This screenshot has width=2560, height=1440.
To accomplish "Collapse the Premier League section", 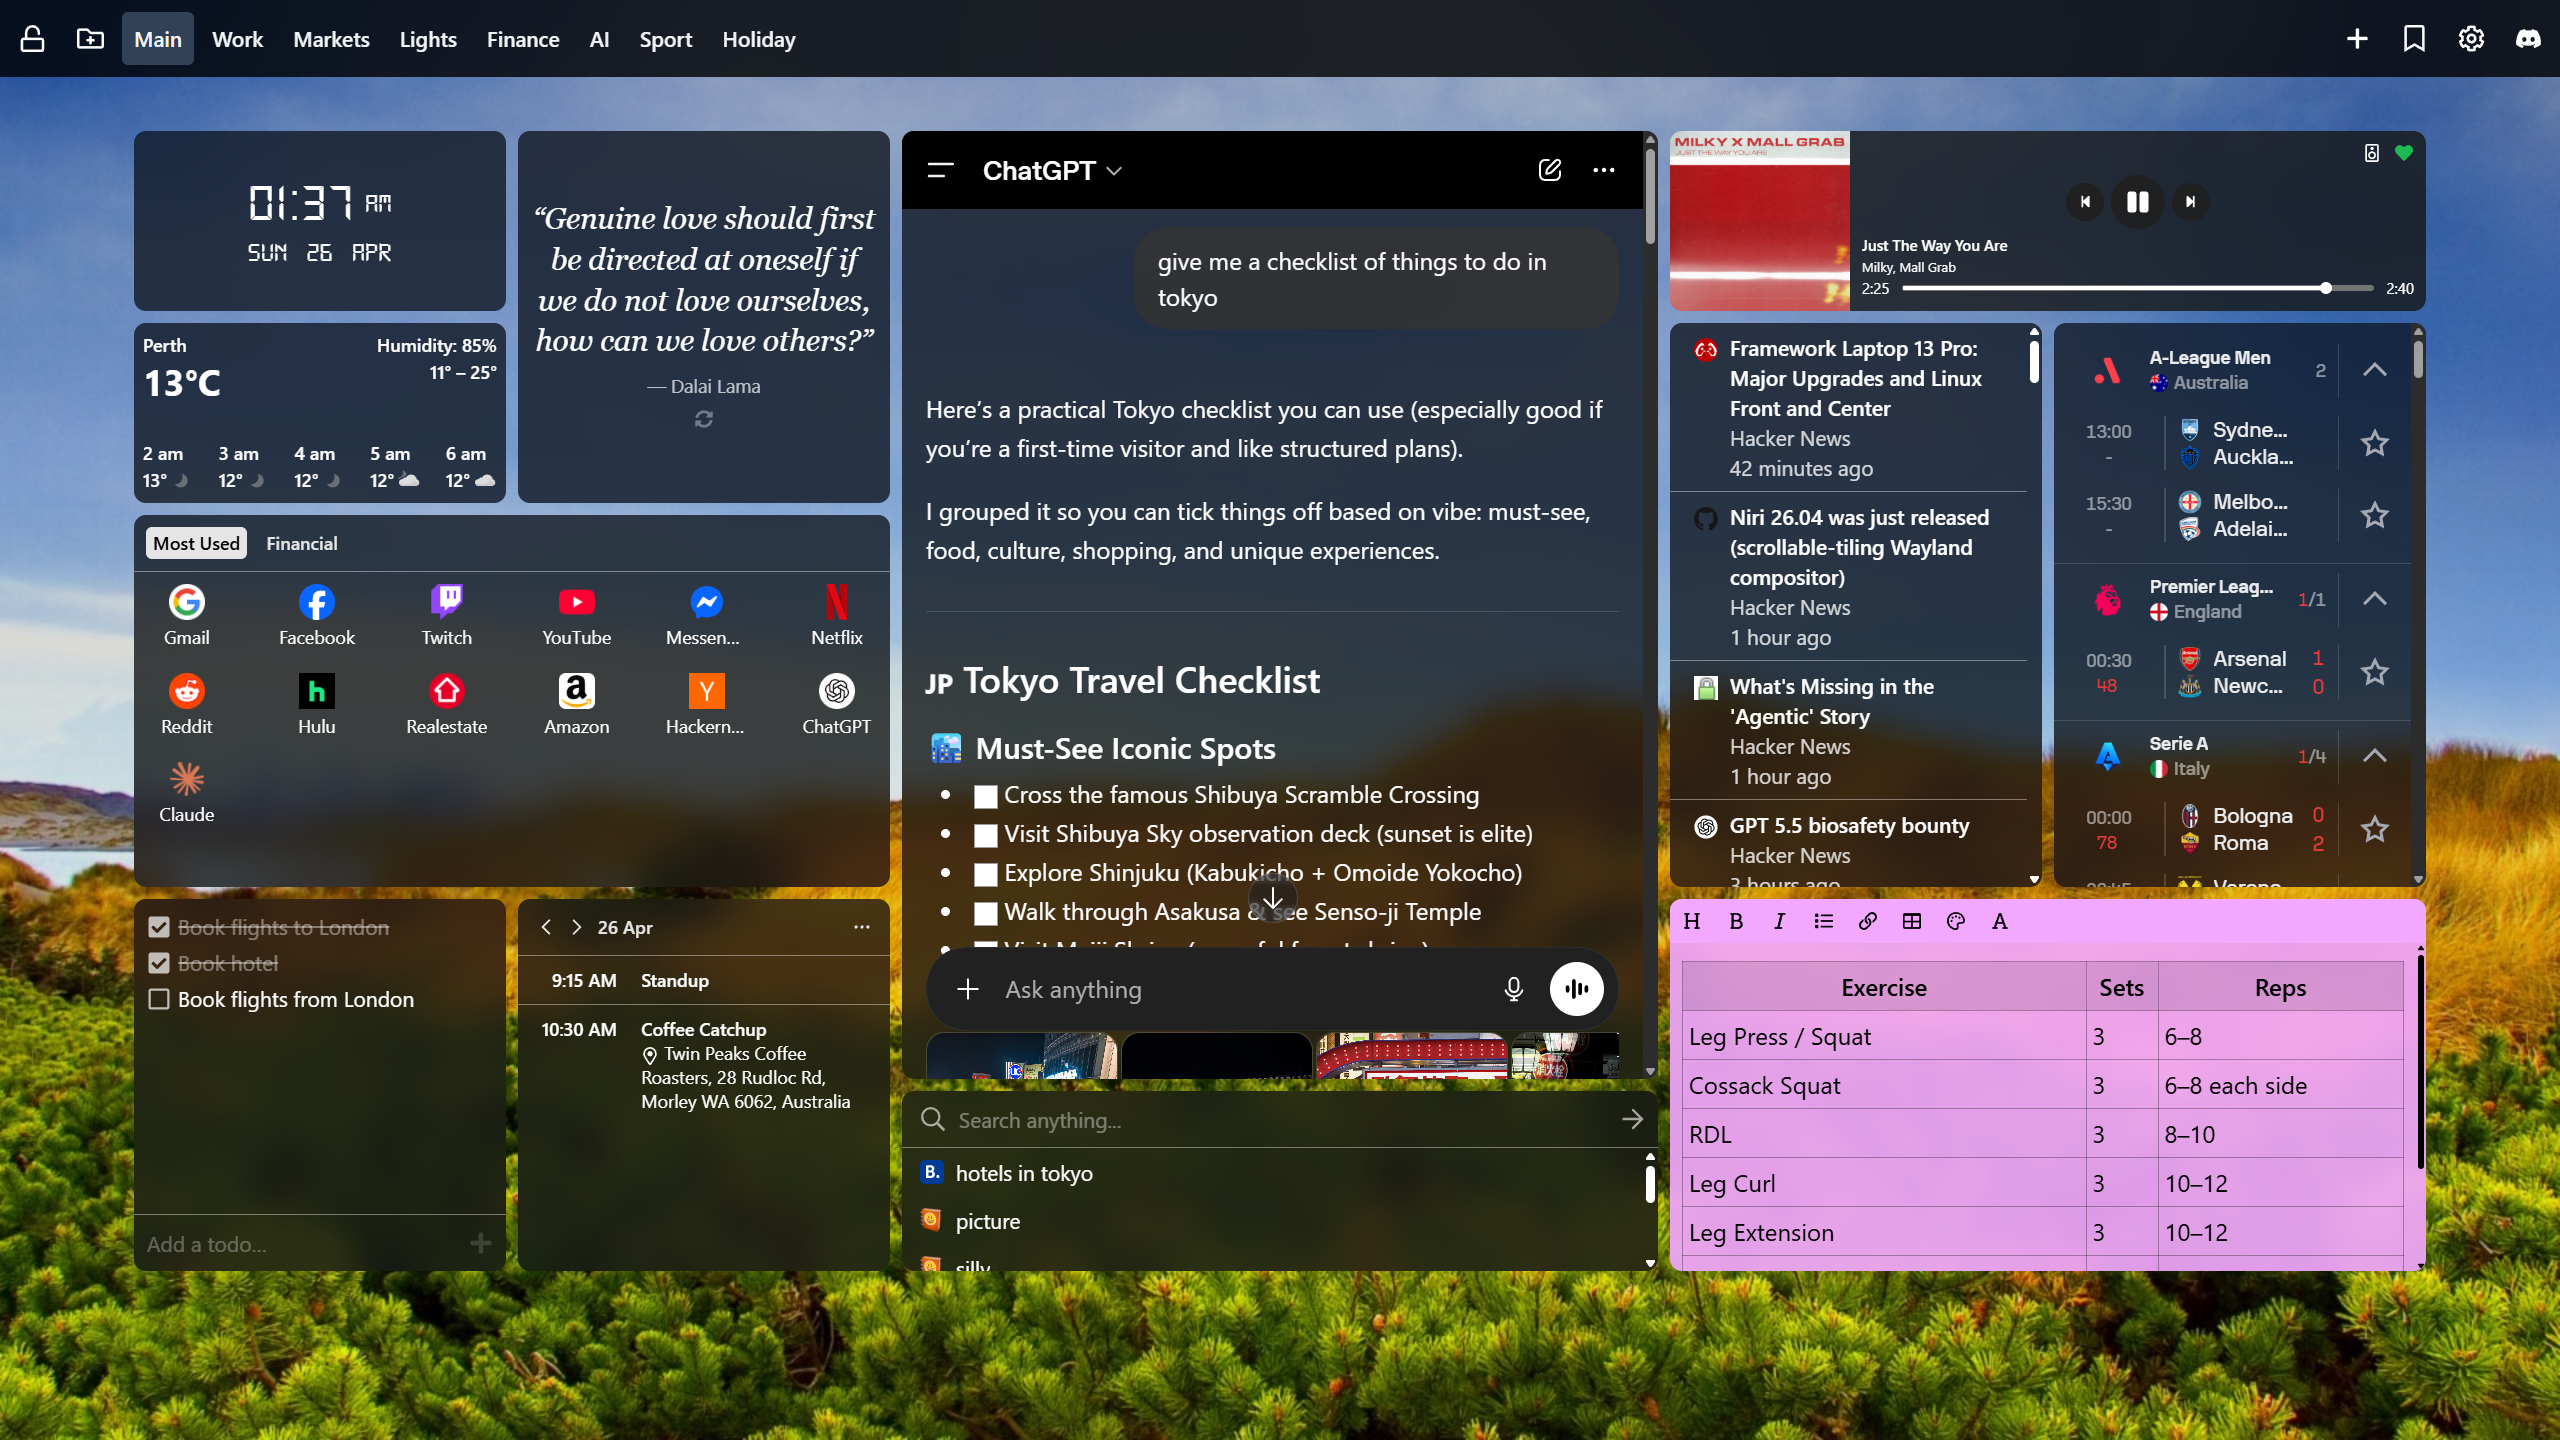I will [2374, 599].
